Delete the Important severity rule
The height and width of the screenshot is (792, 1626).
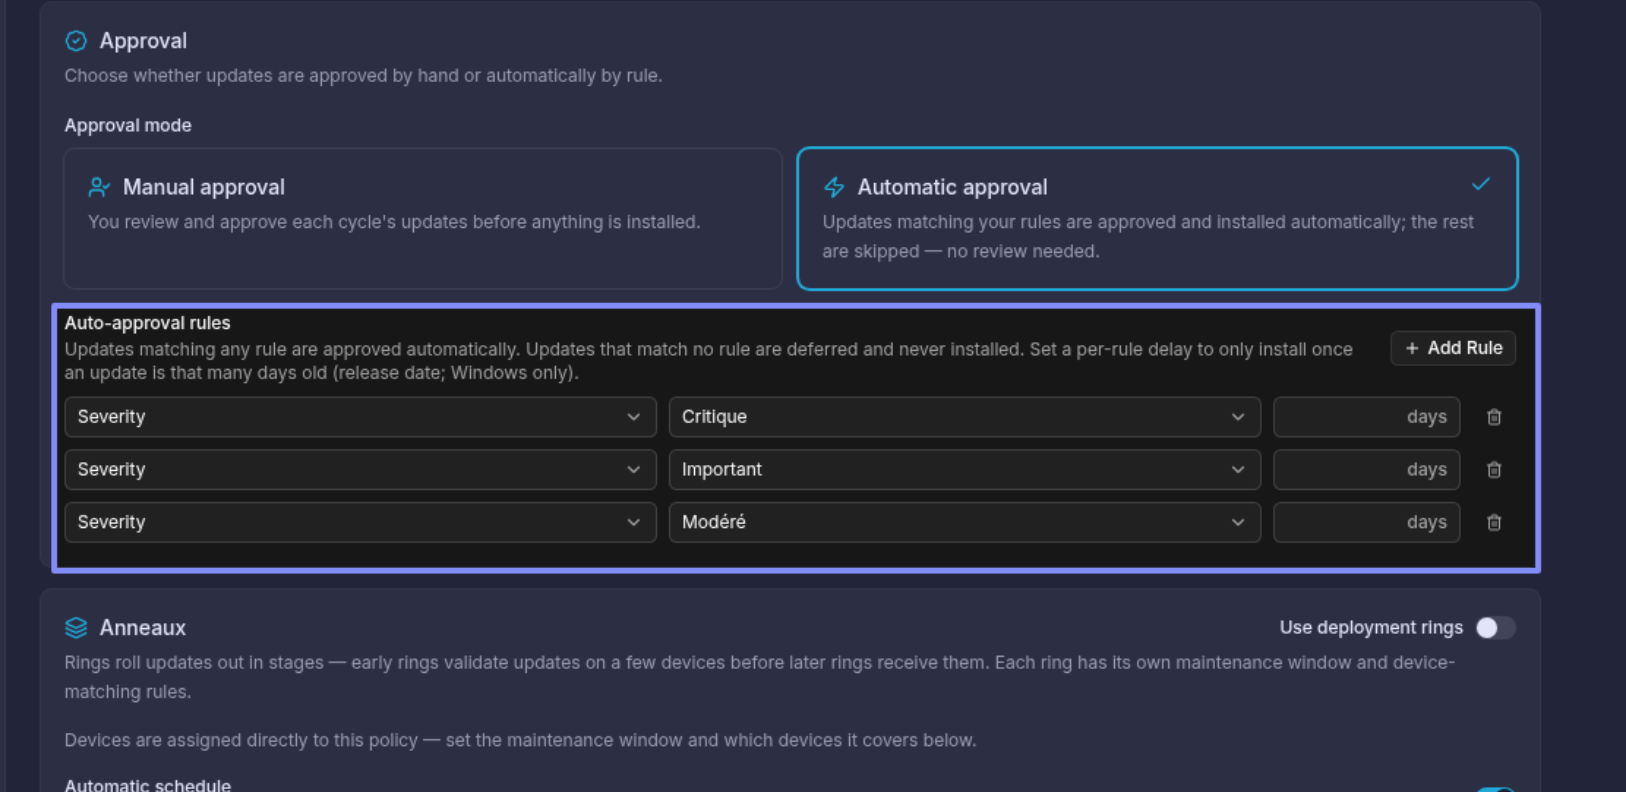pyautogui.click(x=1494, y=470)
